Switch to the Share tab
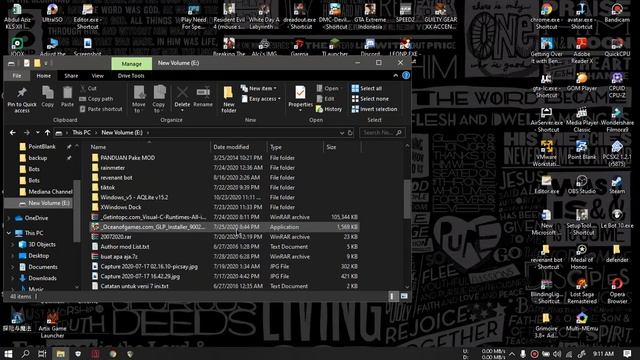 click(x=71, y=76)
